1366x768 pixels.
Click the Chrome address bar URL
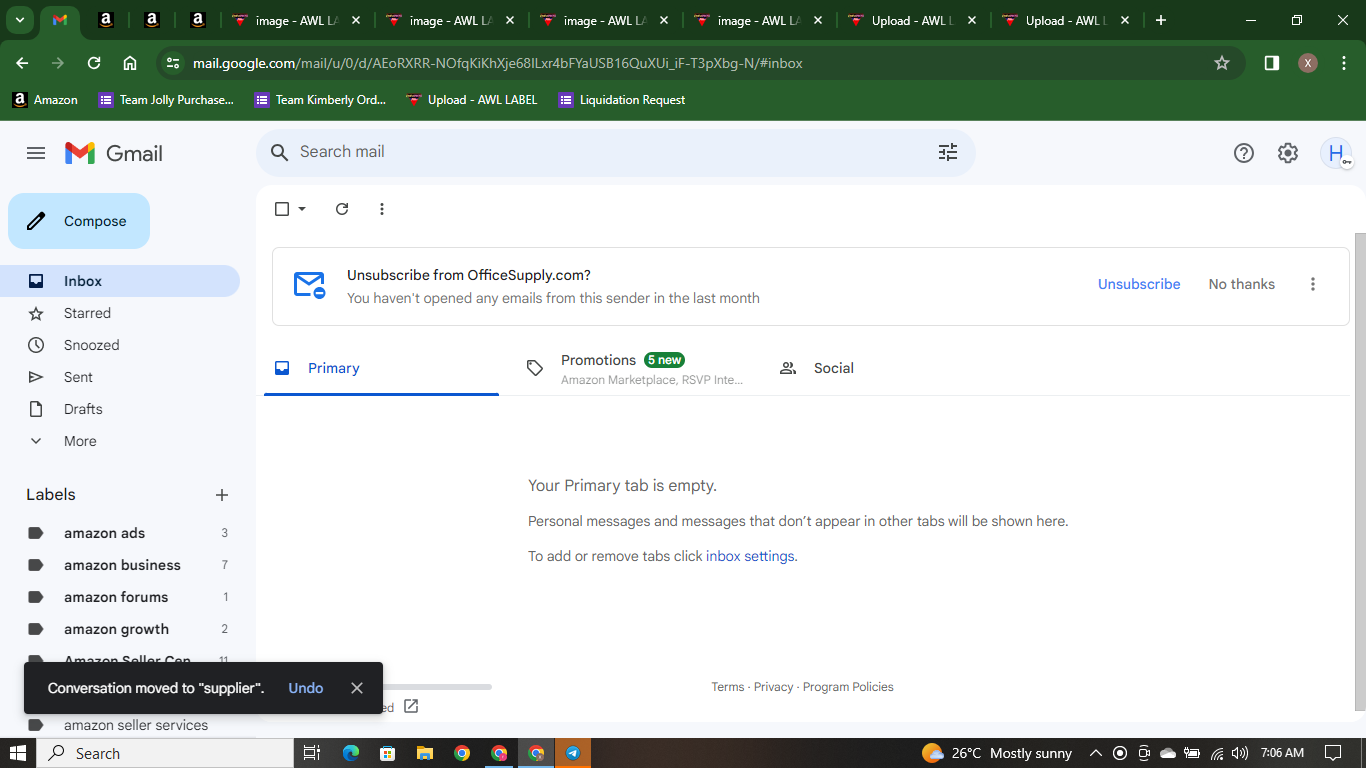click(498, 63)
